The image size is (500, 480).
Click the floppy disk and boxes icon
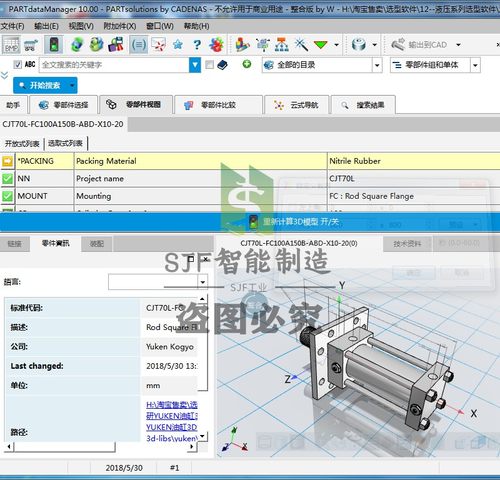pyautogui.click(x=116, y=45)
